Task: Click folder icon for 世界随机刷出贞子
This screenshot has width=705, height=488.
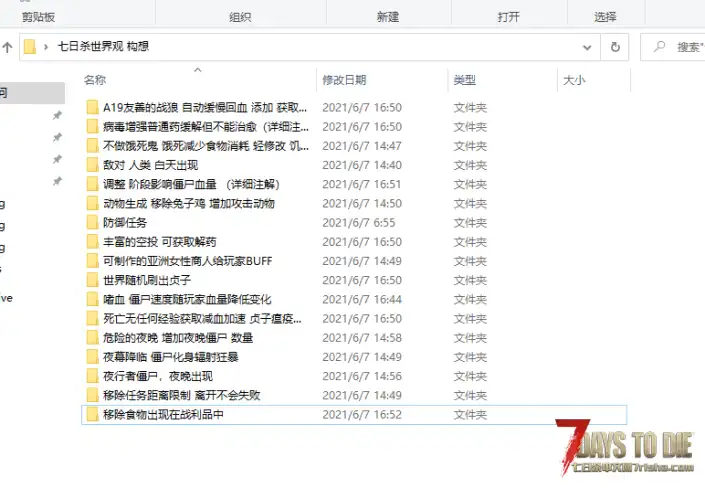Action: (92, 280)
